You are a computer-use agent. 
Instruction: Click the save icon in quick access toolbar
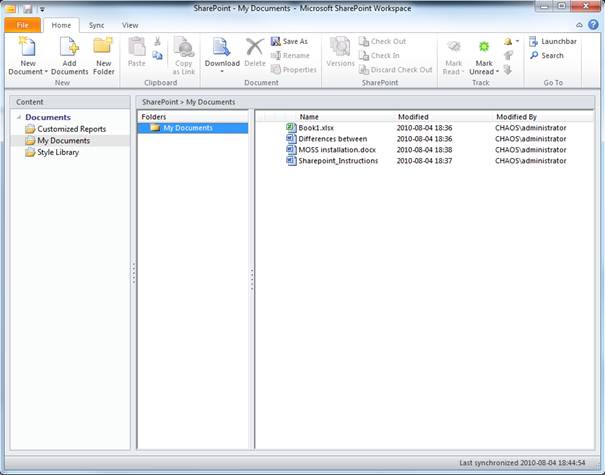pos(27,8)
